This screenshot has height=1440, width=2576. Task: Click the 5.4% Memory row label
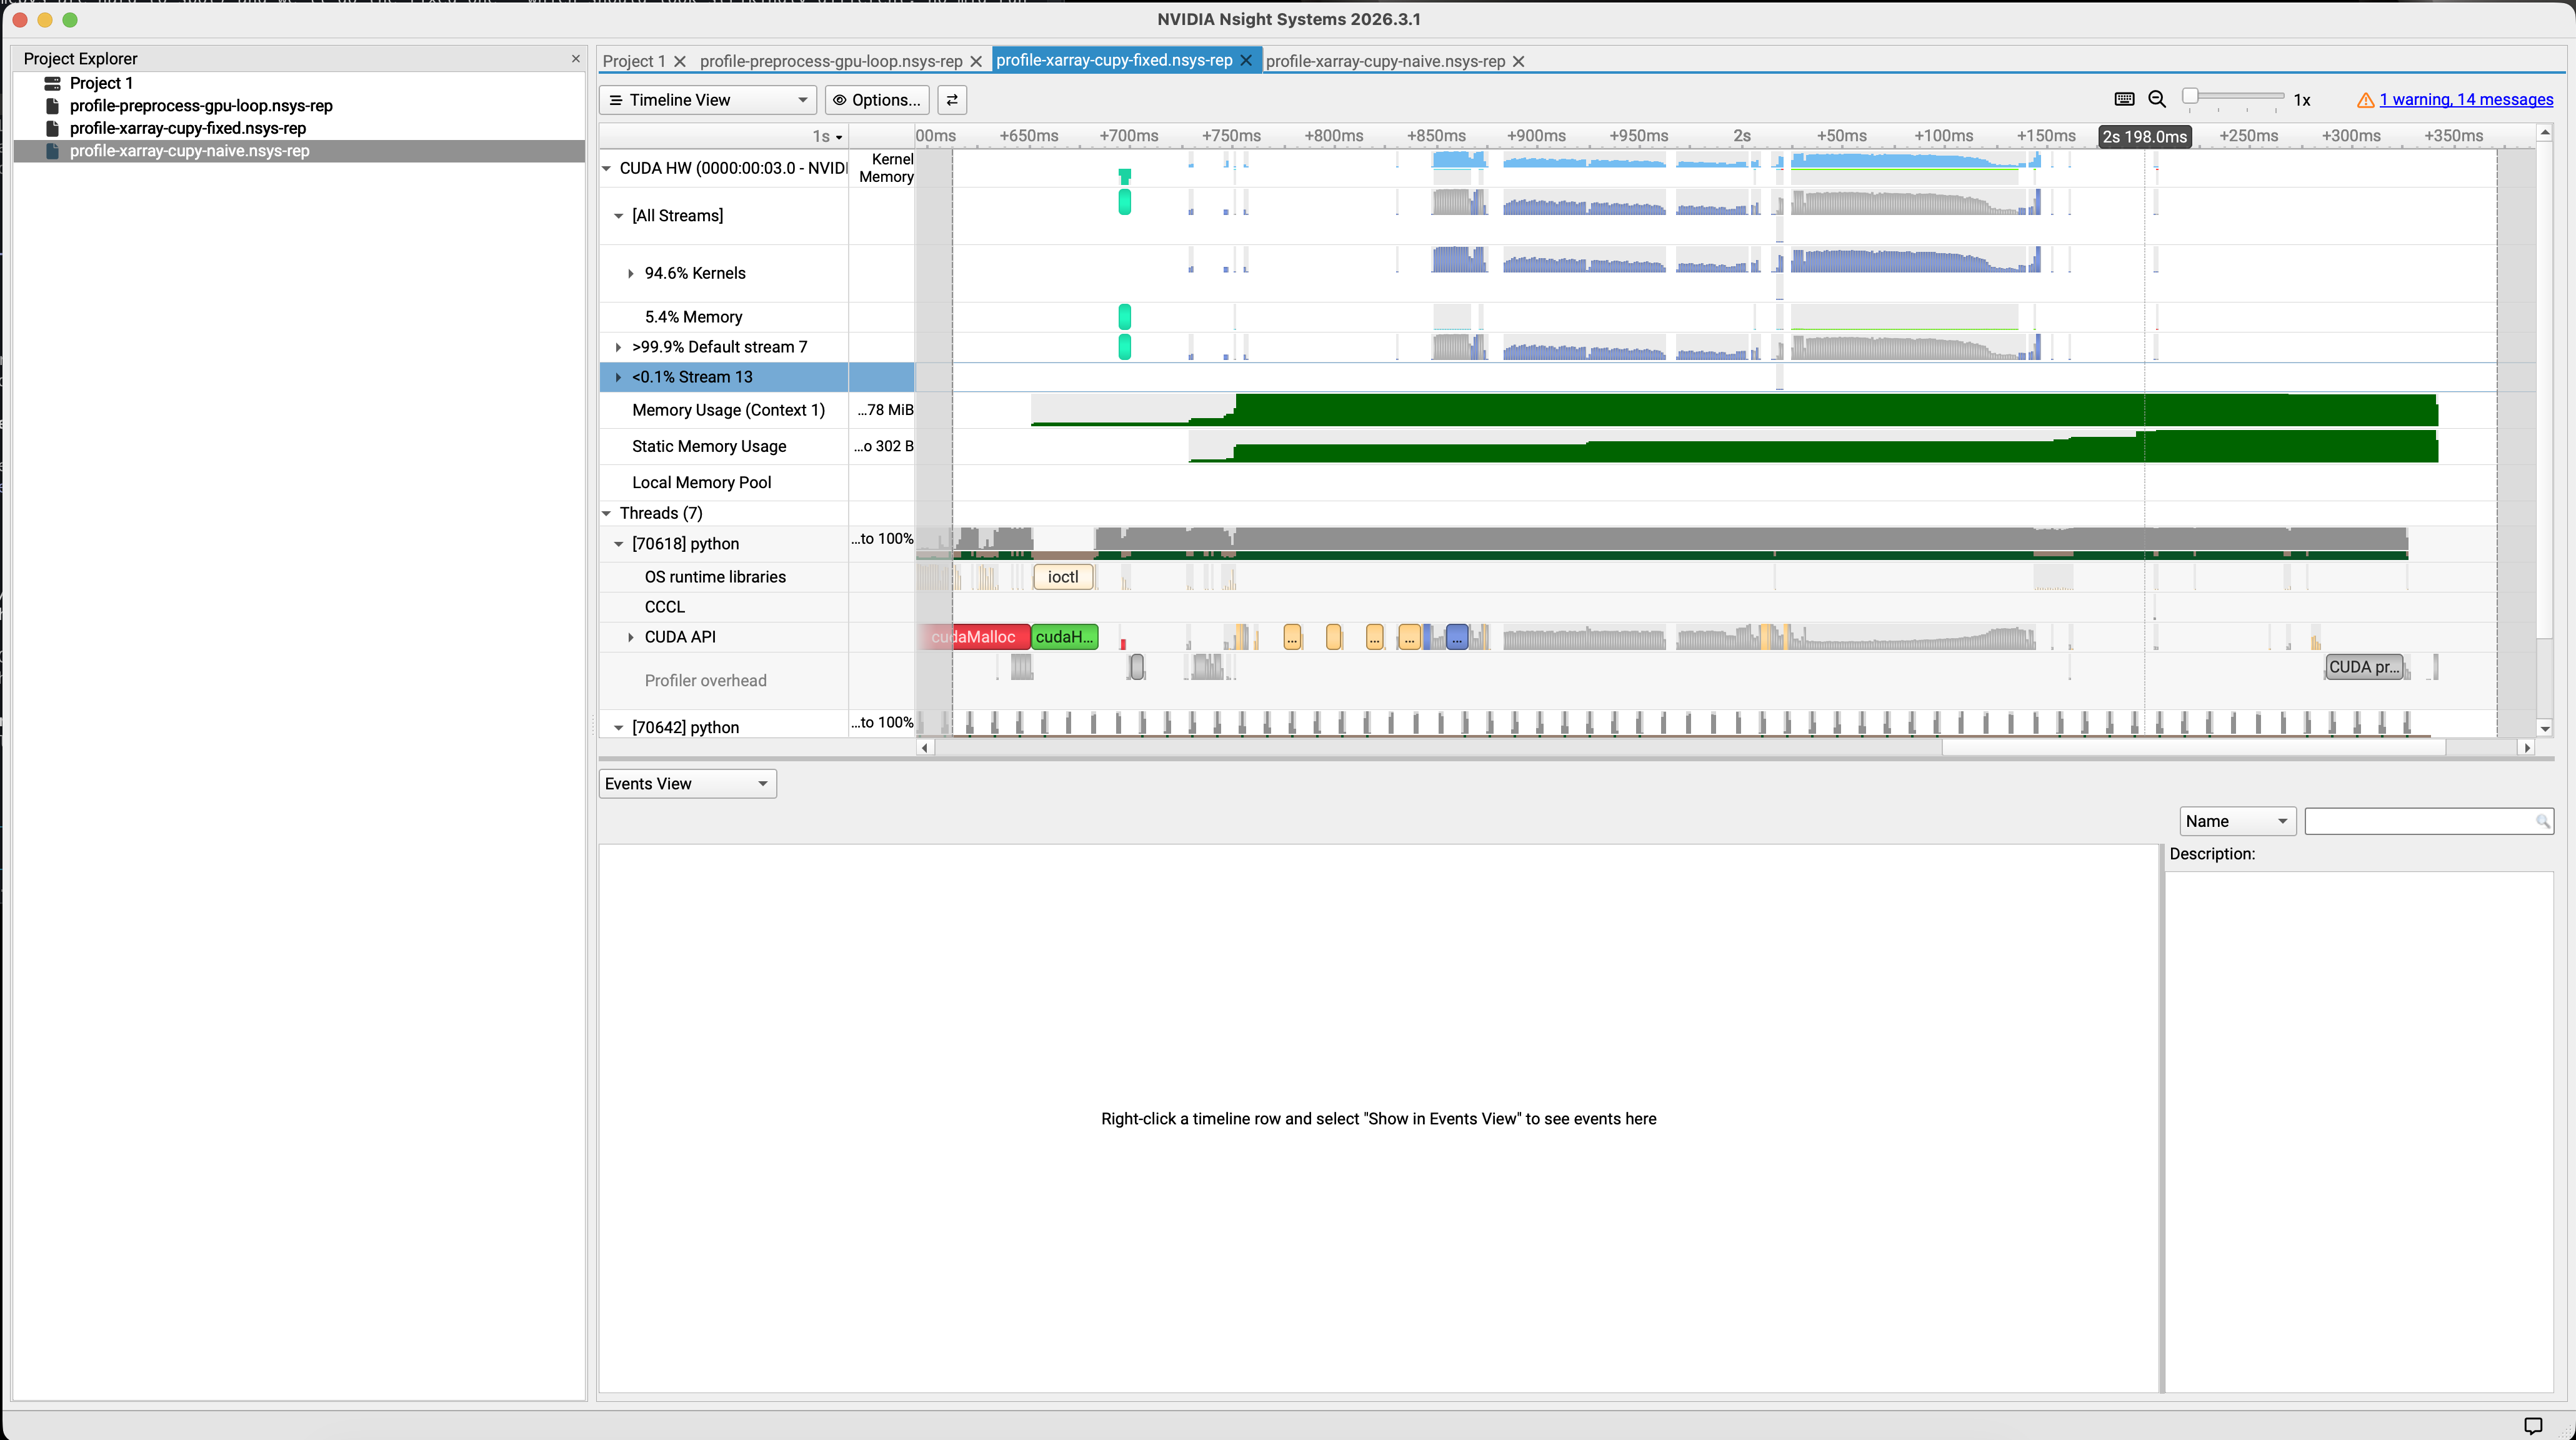point(693,317)
